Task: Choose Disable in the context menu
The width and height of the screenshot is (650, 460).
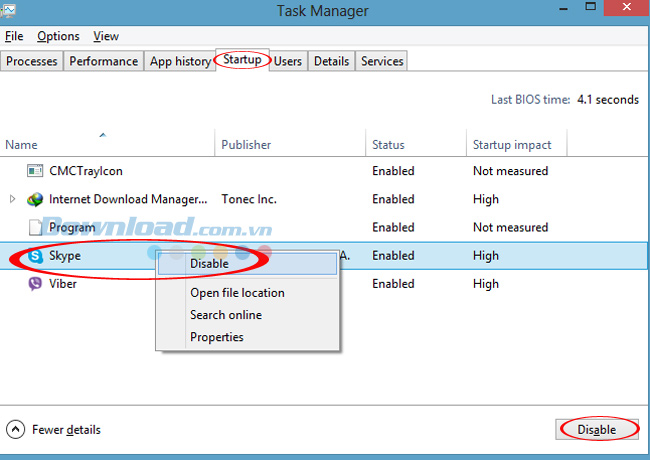Action: [247, 264]
